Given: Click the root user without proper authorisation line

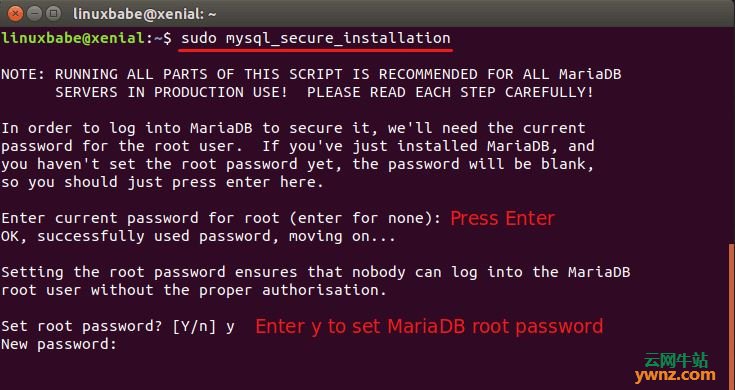Looking at the screenshot, I should (x=194, y=290).
